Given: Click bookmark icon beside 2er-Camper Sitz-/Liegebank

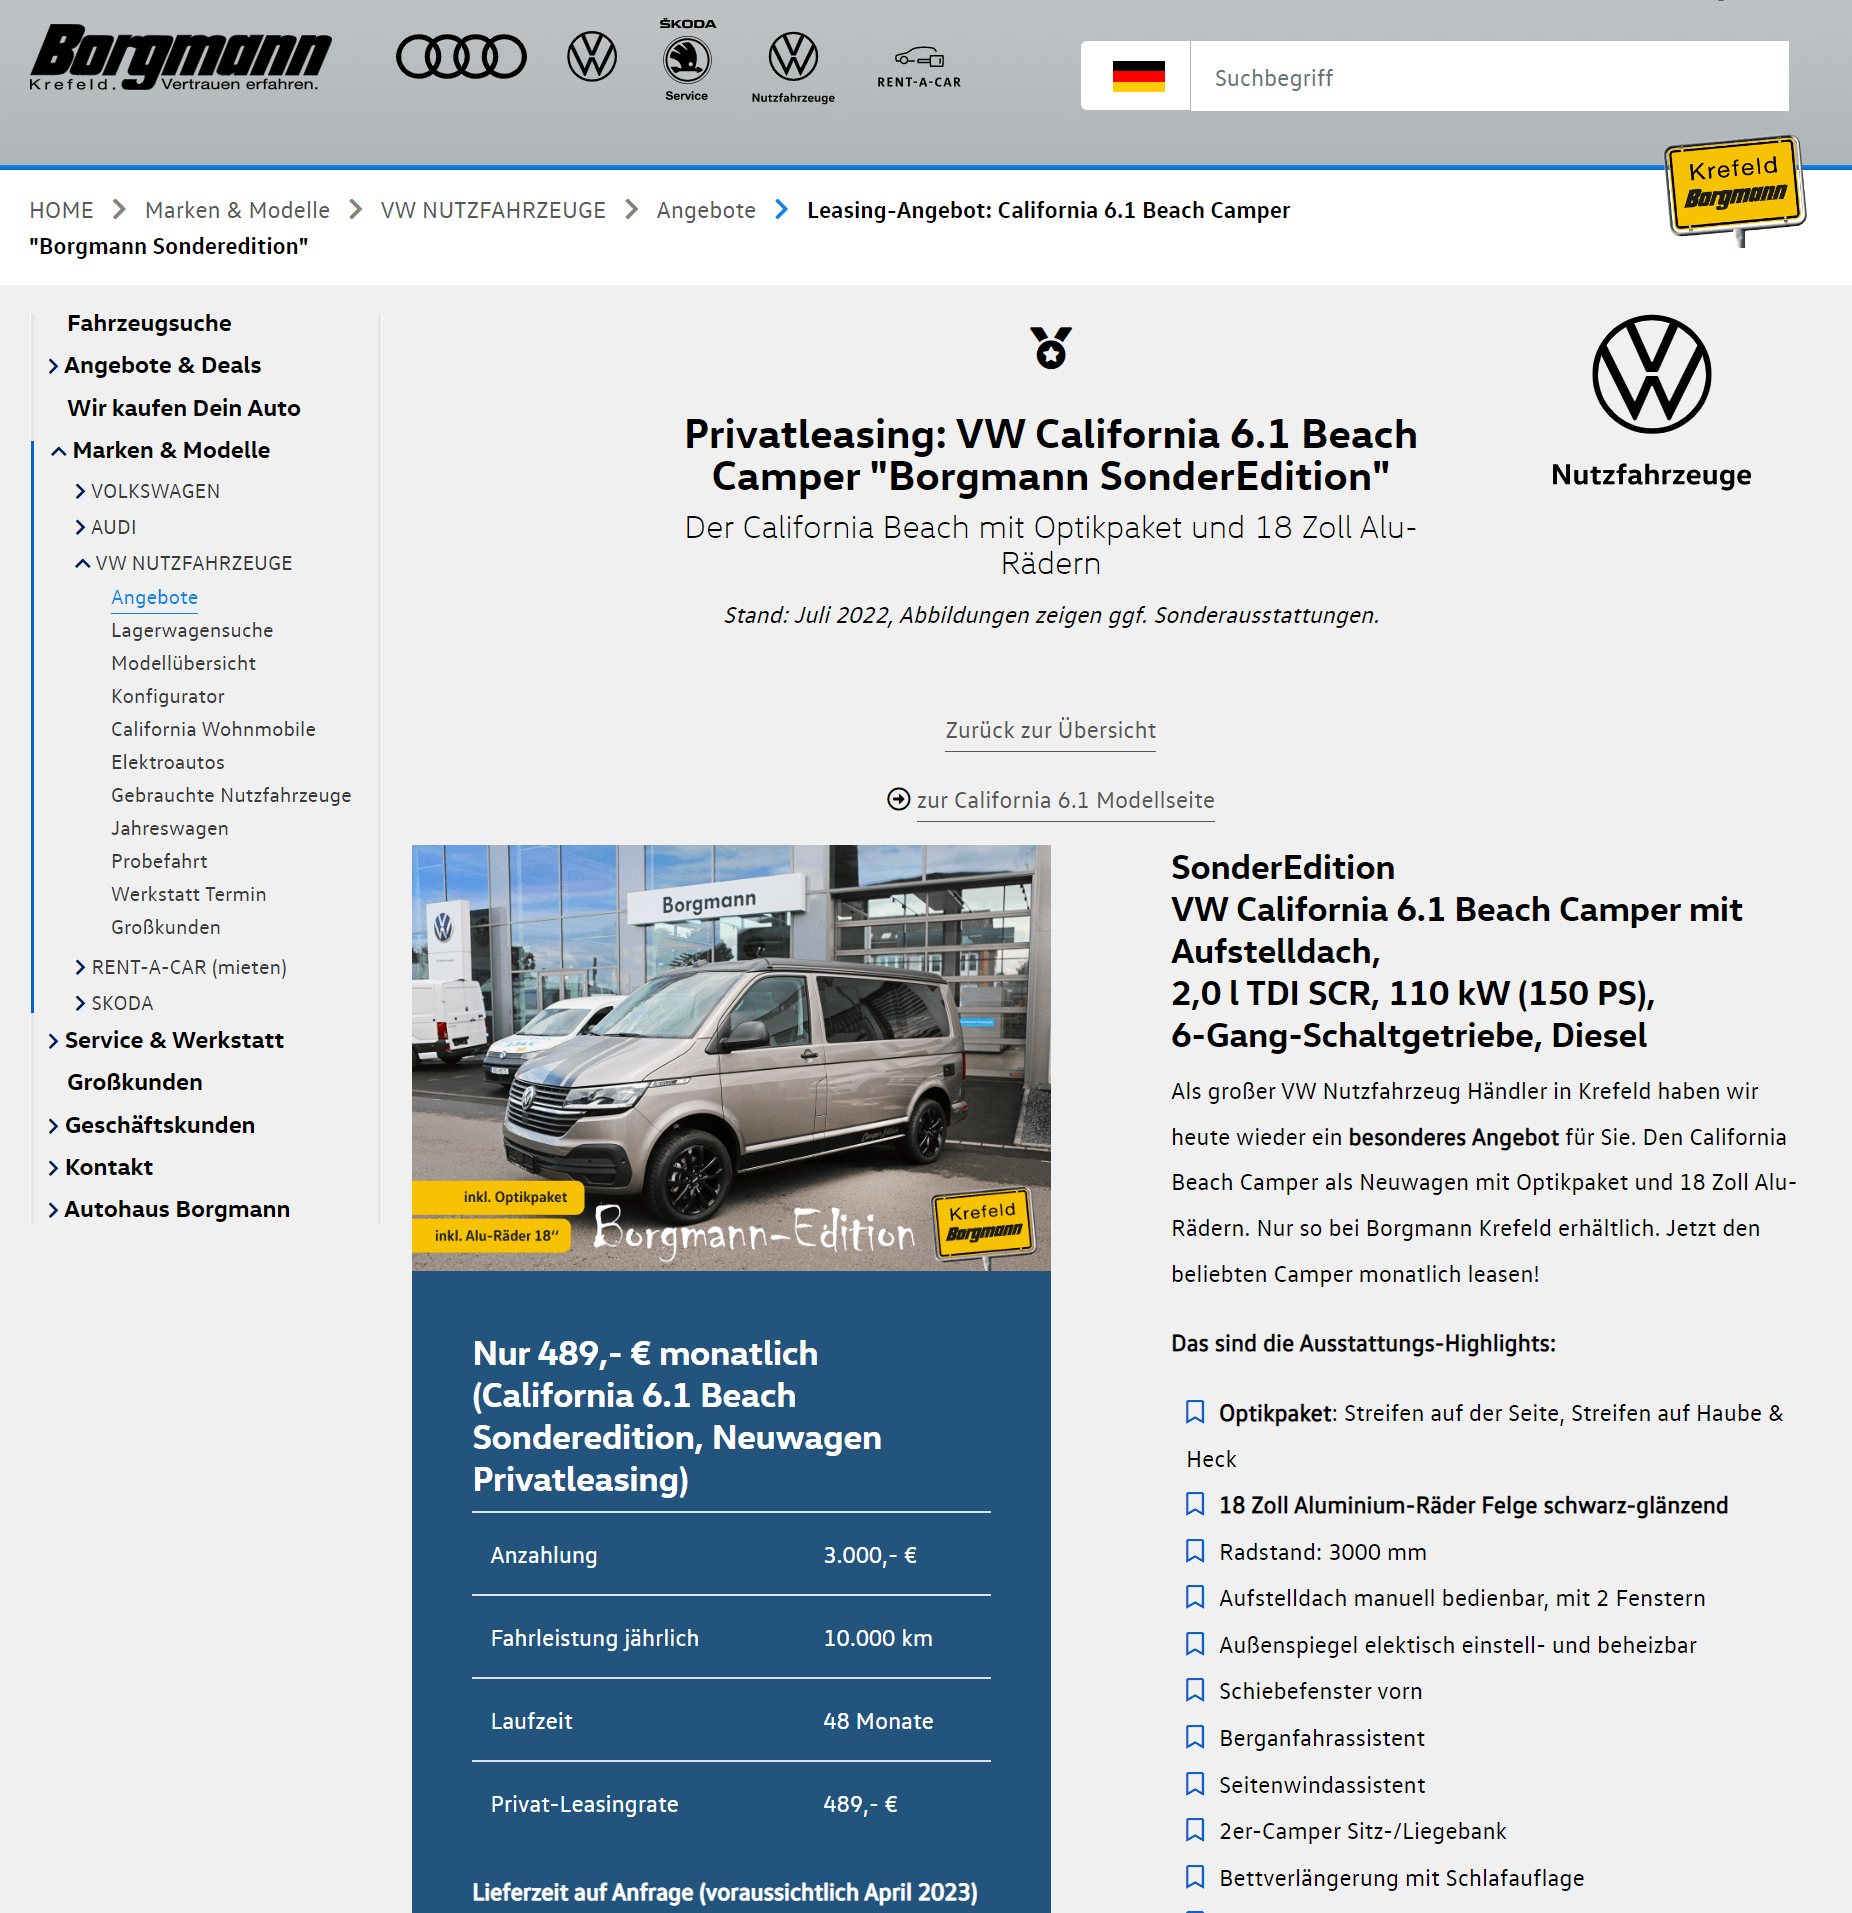Looking at the screenshot, I should [x=1194, y=1830].
